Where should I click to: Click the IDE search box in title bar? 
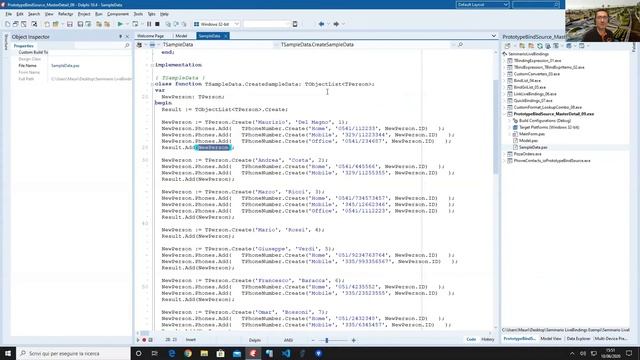[x=536, y=4]
